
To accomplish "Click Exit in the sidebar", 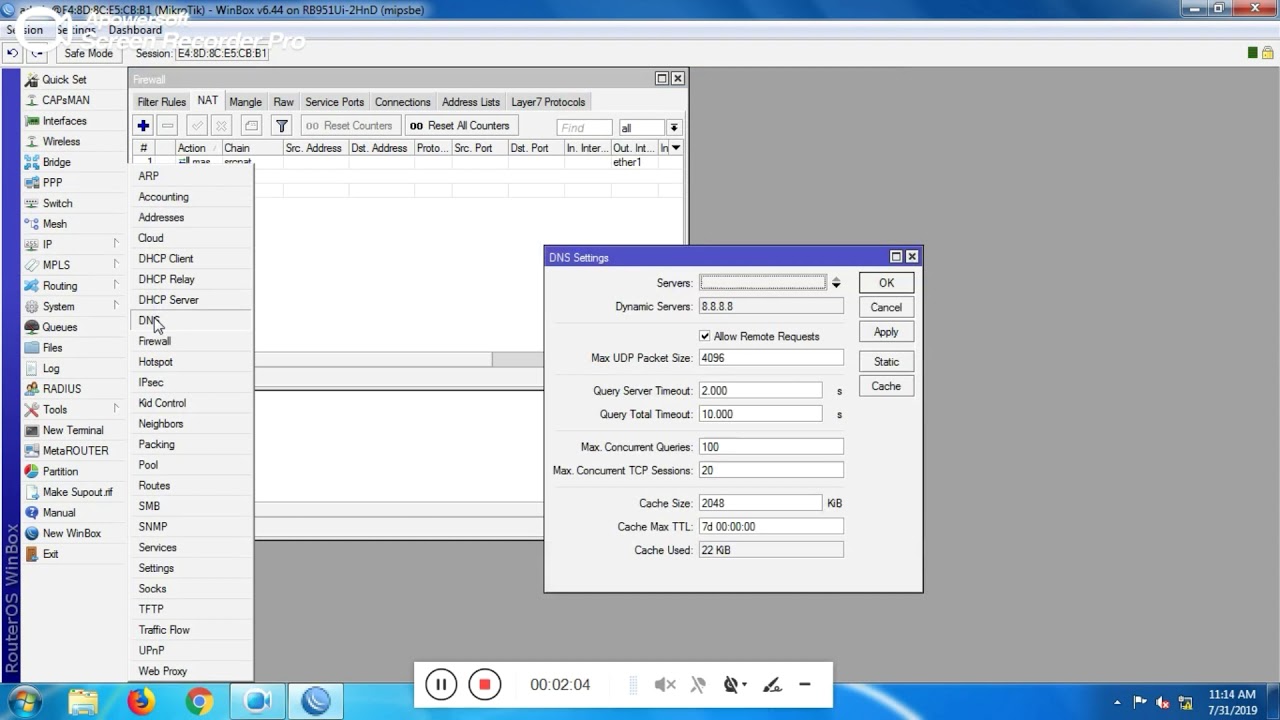I will point(51,554).
